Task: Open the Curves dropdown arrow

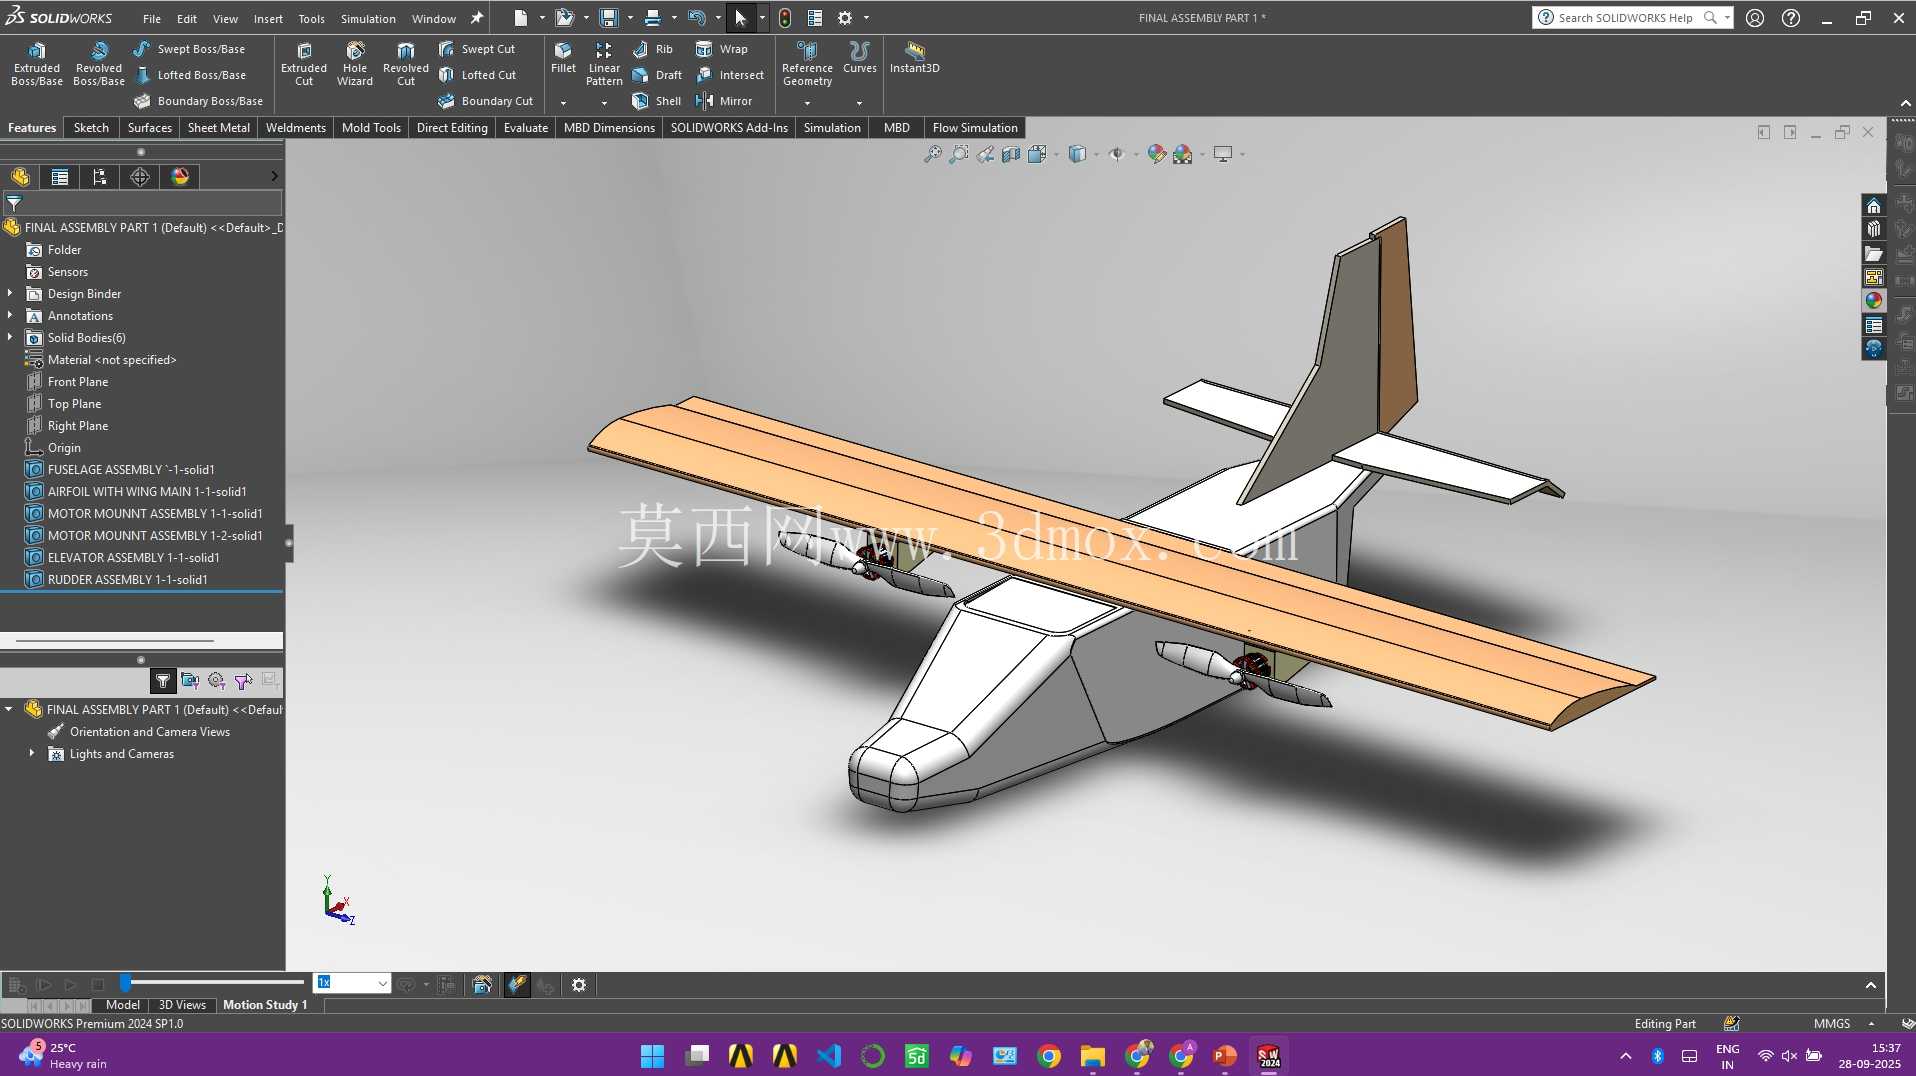Action: point(859,103)
